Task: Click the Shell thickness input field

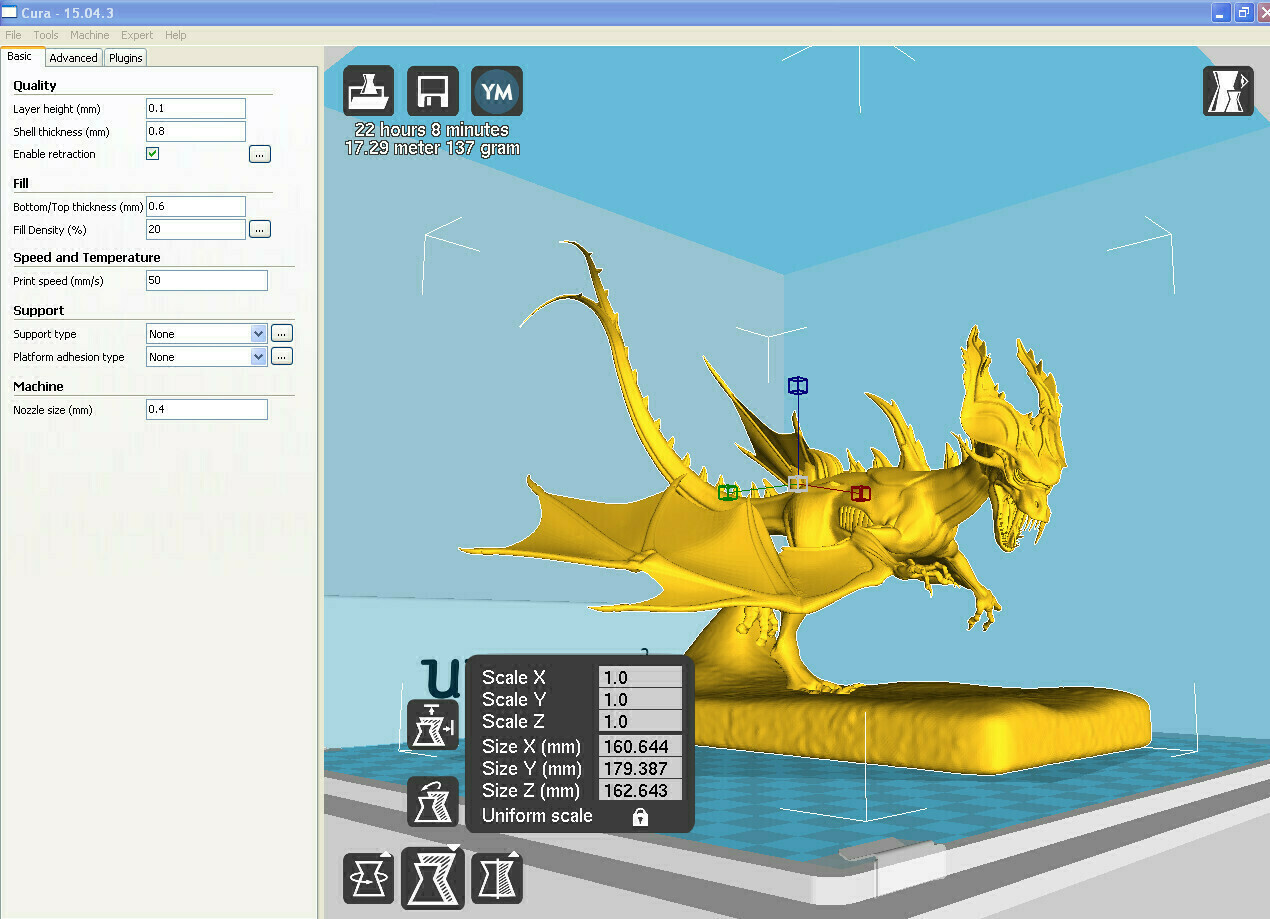Action: click(196, 132)
